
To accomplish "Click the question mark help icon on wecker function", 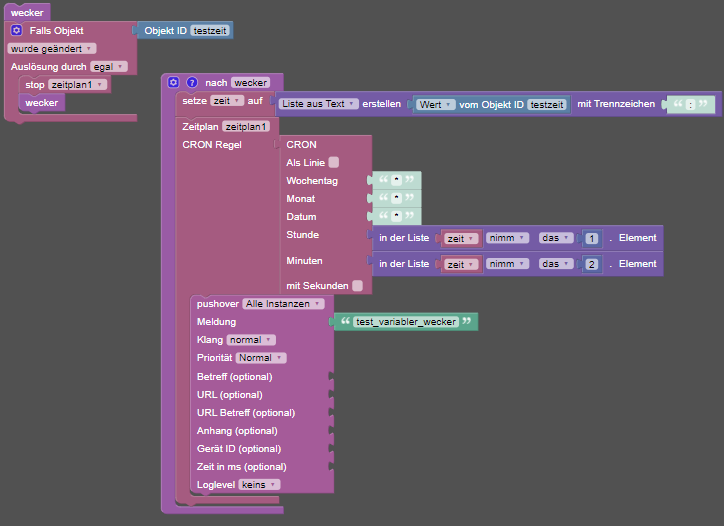I will (x=192, y=82).
